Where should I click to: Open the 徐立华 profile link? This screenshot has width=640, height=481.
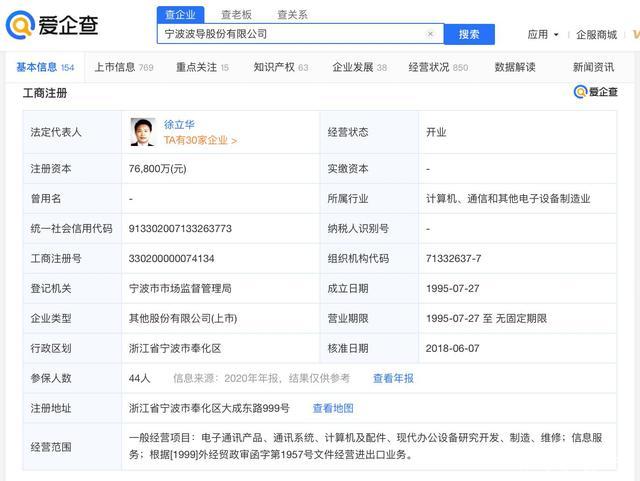click(x=179, y=125)
